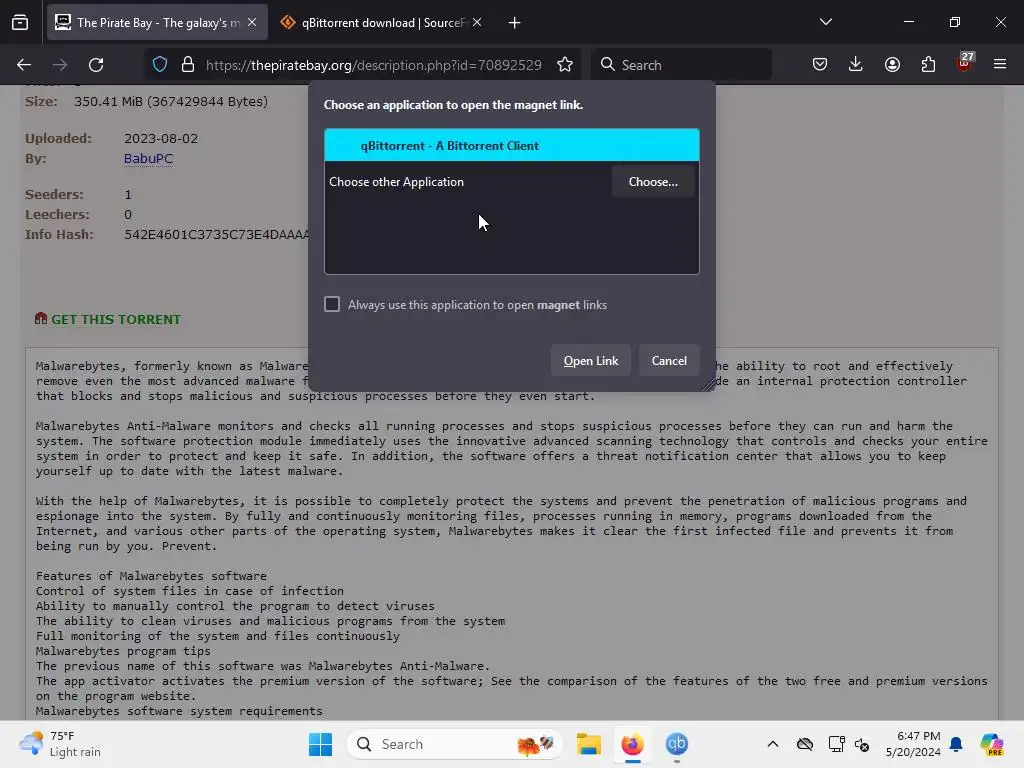Screen dimensions: 1024x768
Task: Go back to the previous page
Action: coord(24,65)
